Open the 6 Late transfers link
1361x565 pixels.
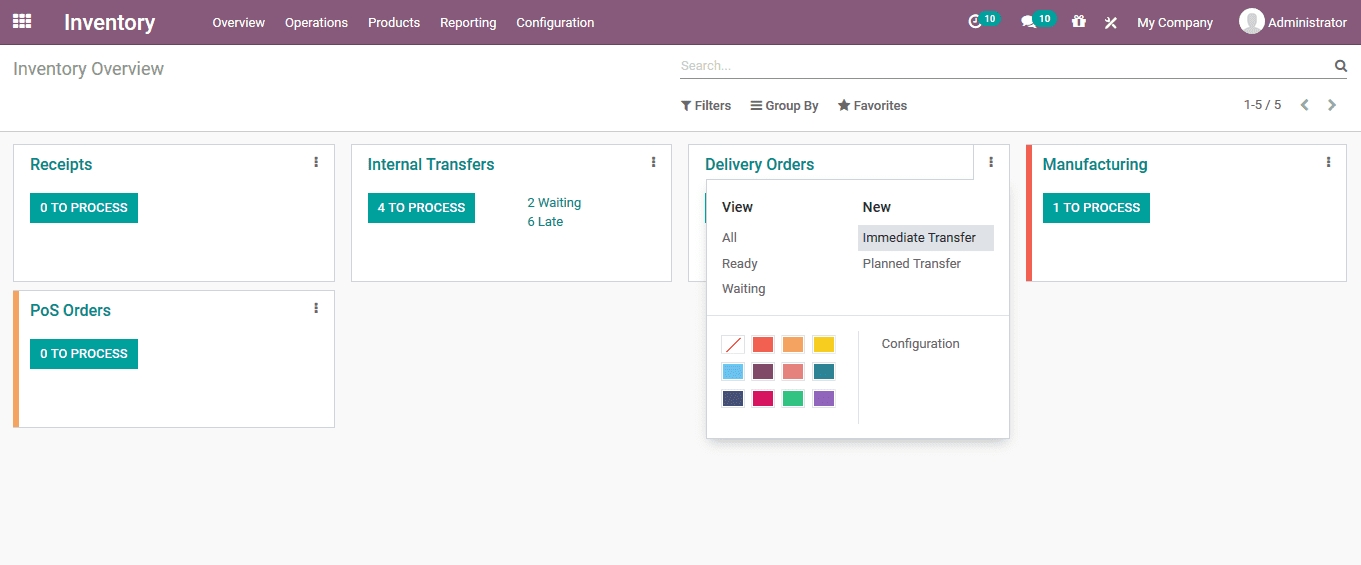point(545,222)
